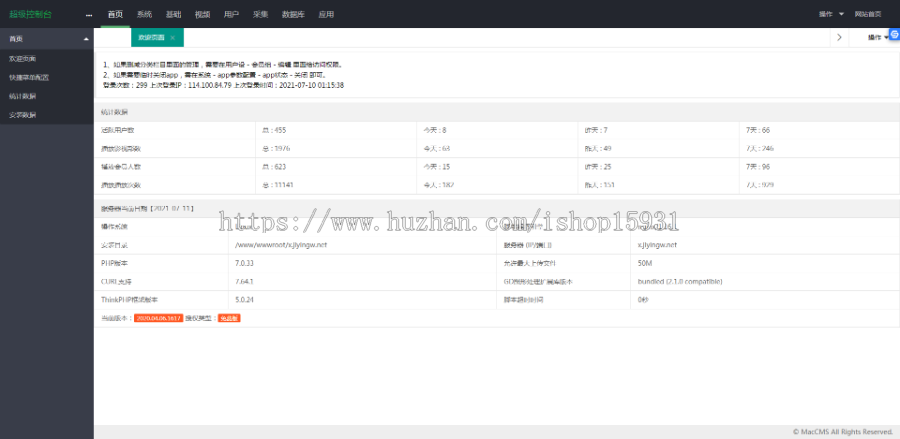Click the 总：11141 statistics cell
The width and height of the screenshot is (900, 439).
[336, 185]
